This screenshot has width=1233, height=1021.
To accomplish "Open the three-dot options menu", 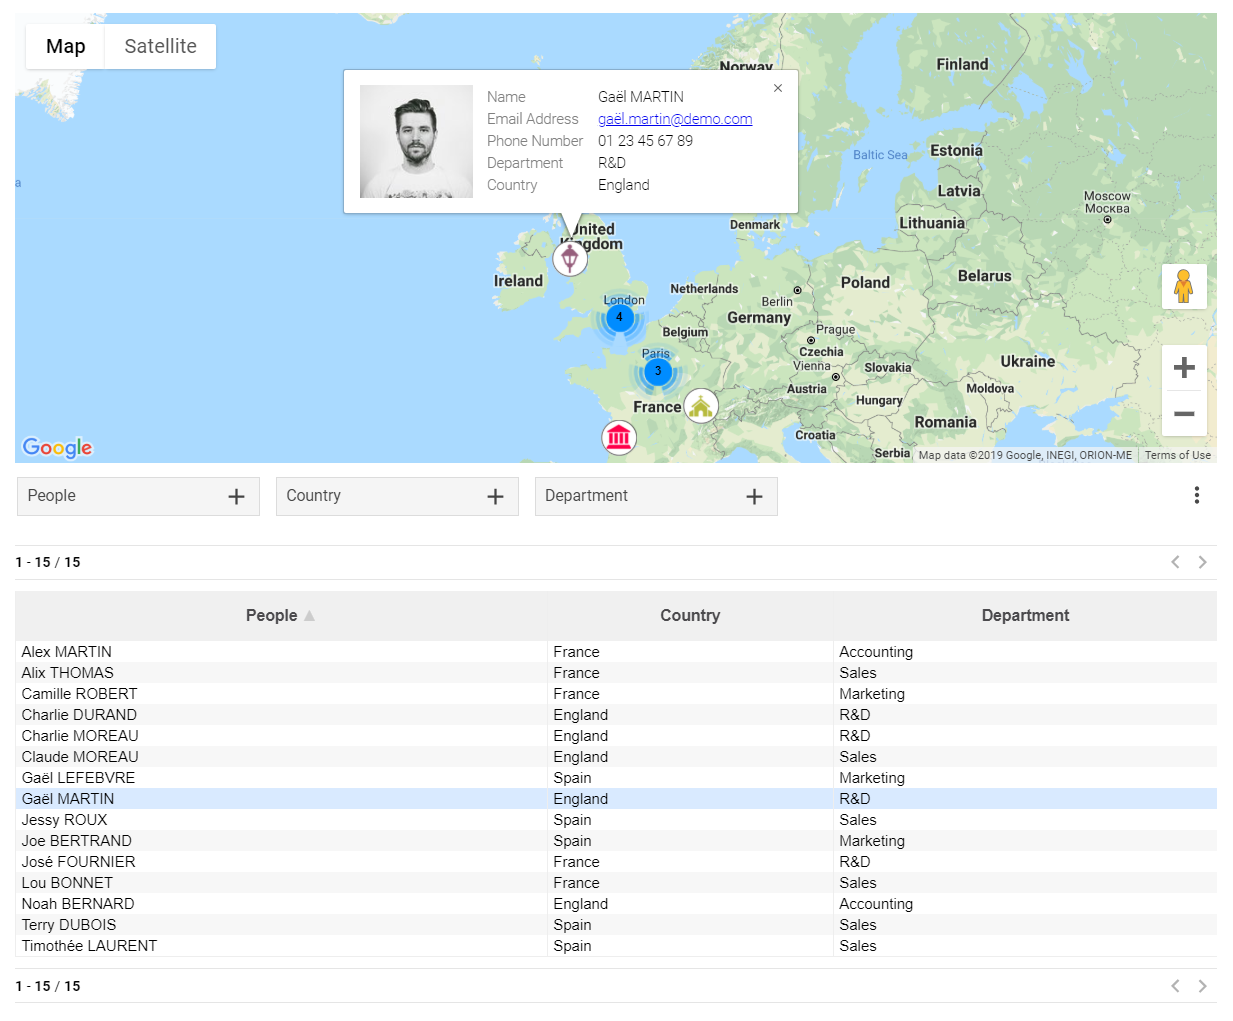I will [1196, 495].
